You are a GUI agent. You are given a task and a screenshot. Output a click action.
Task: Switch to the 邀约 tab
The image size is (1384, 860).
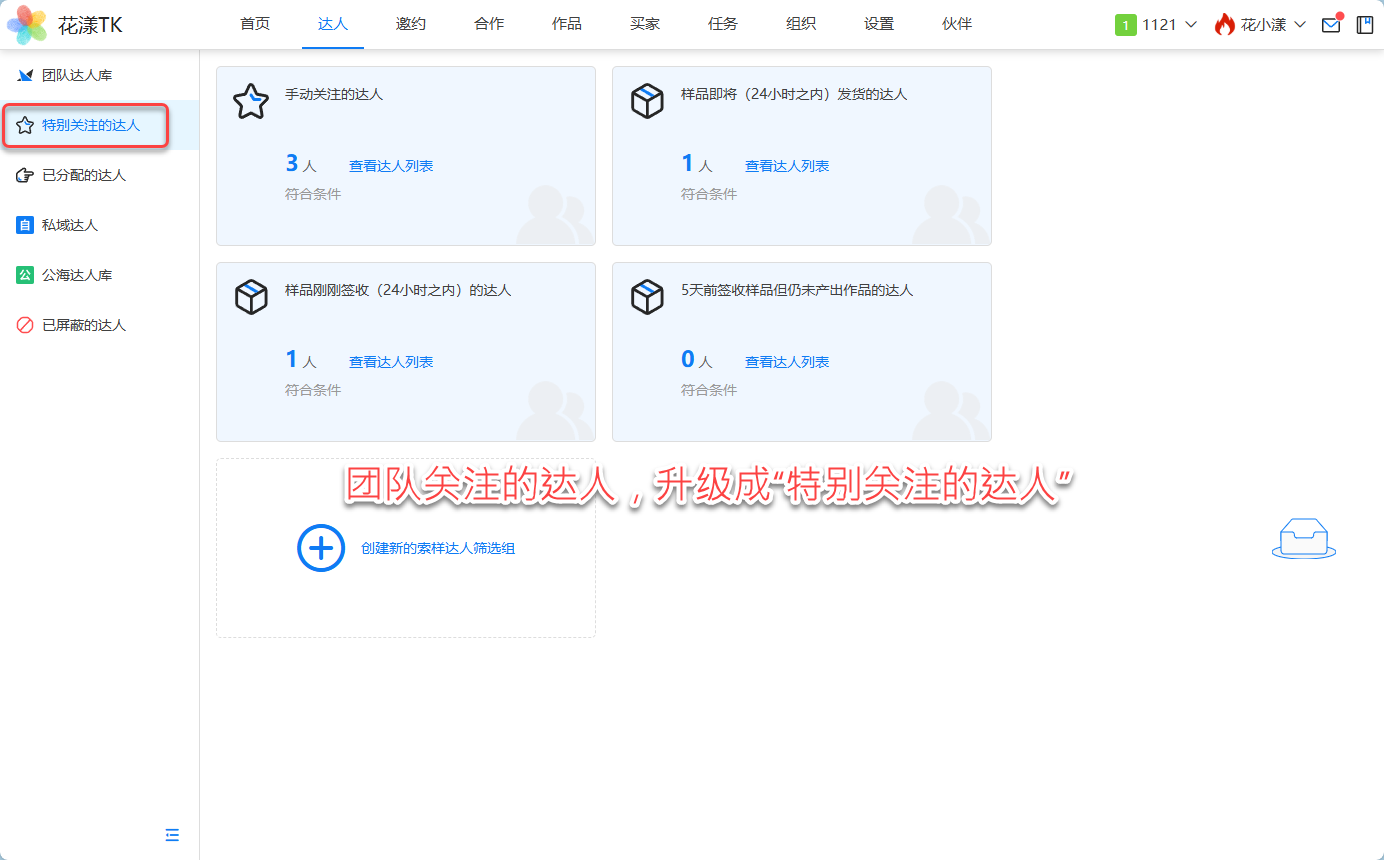410,24
